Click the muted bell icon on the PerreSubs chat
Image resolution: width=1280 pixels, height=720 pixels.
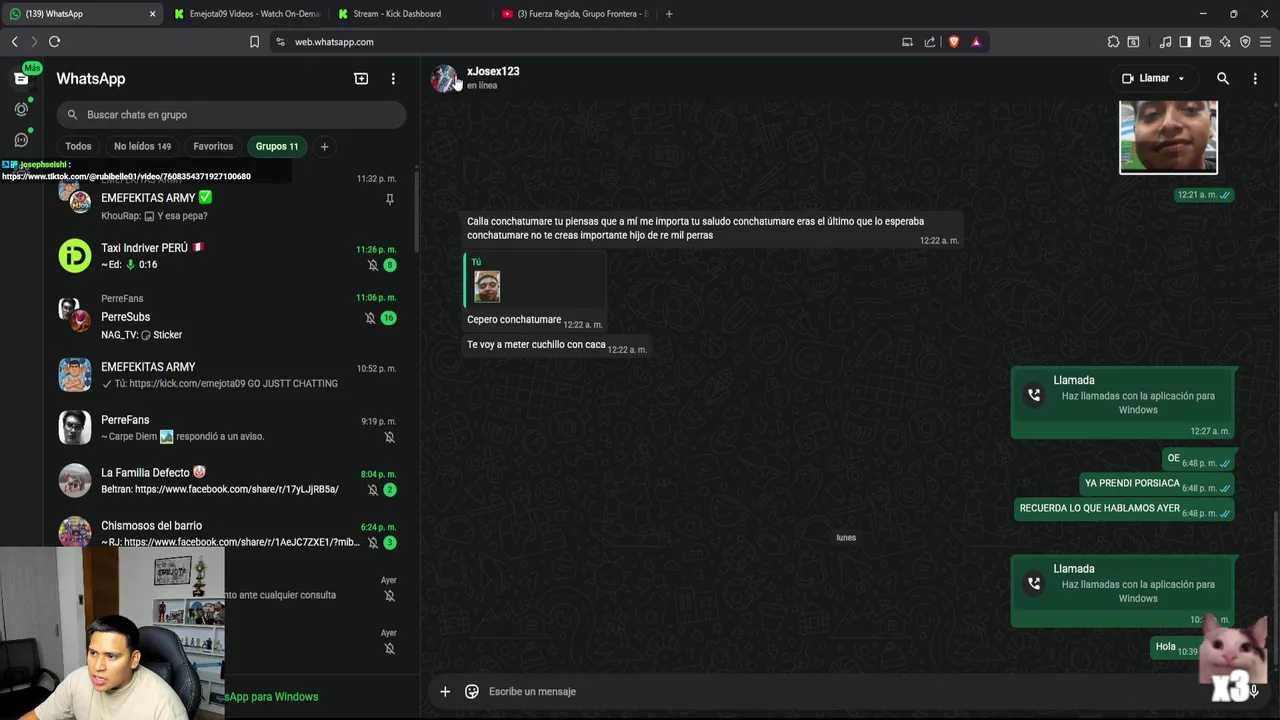click(x=370, y=318)
